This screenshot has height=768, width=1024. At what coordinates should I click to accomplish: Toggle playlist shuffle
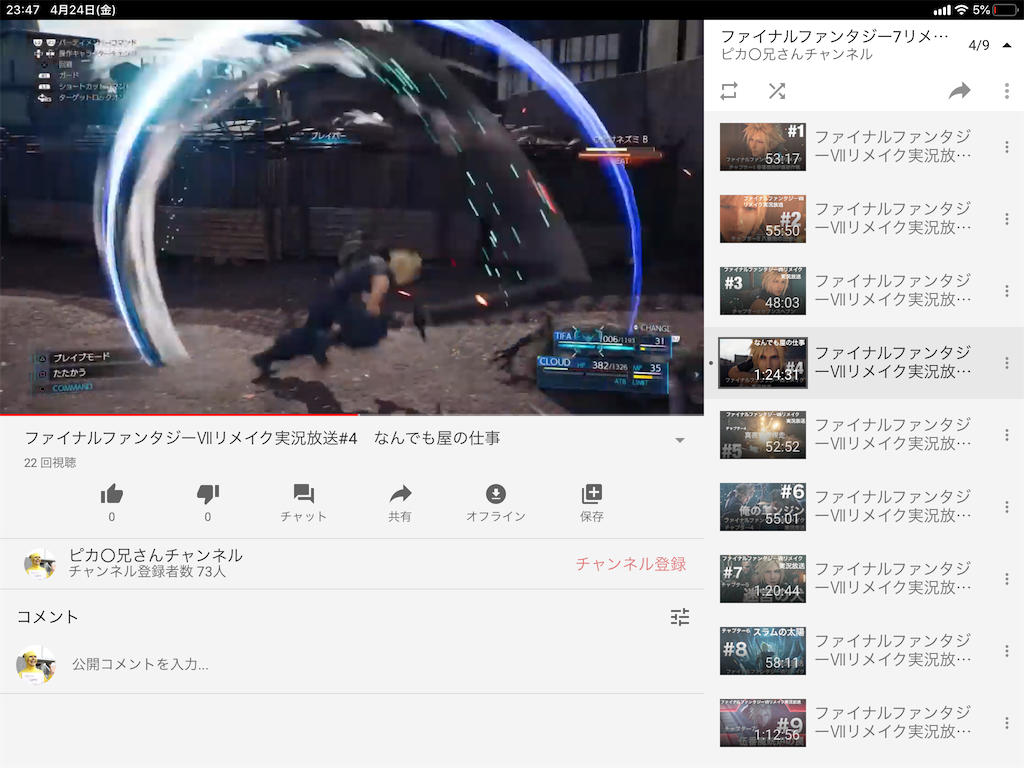(776, 91)
